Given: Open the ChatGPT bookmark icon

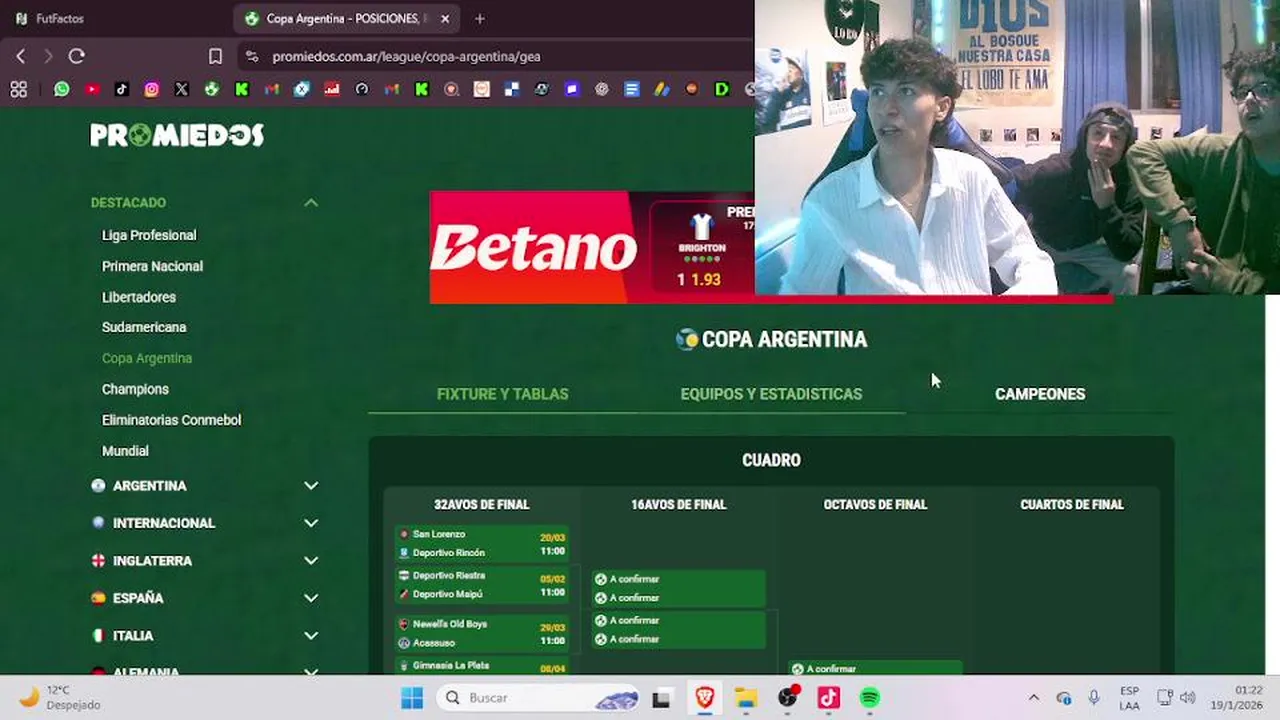Looking at the screenshot, I should coord(602,89).
